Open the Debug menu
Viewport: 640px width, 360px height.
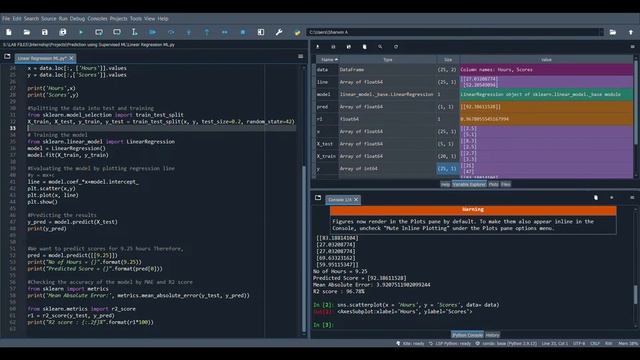77,19
